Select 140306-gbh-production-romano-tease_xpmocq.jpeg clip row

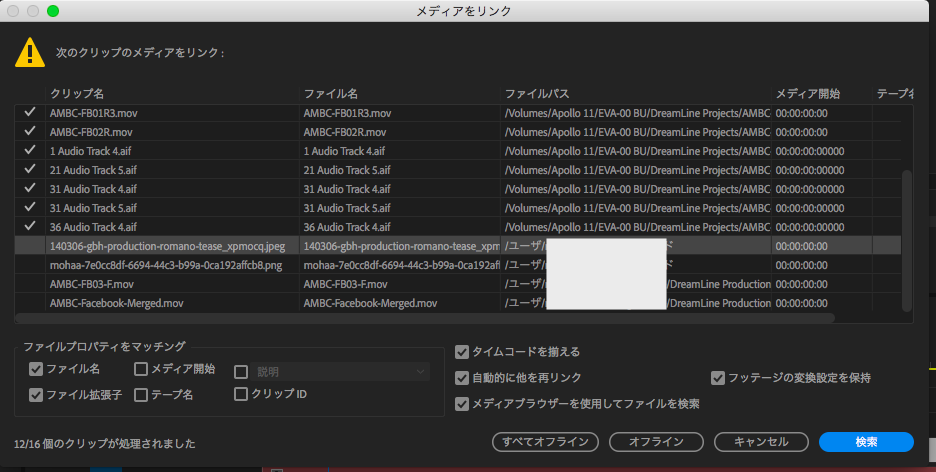(x=458, y=246)
